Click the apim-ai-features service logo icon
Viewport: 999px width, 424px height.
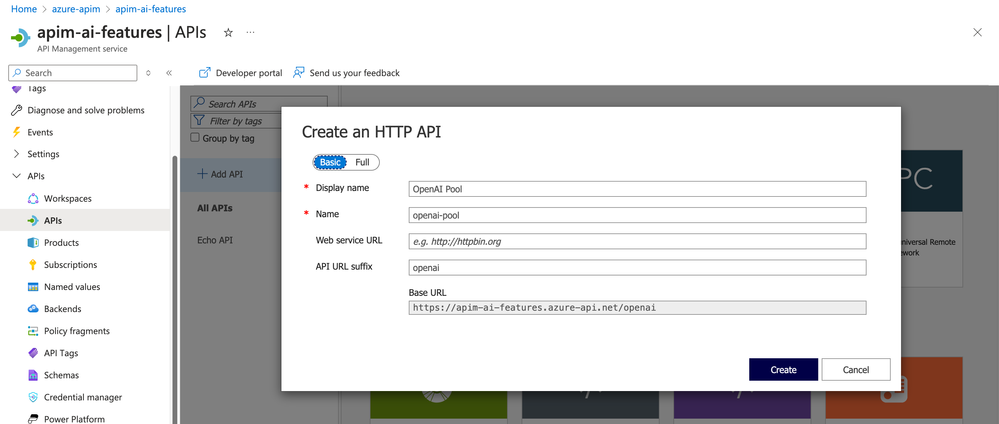coord(20,37)
